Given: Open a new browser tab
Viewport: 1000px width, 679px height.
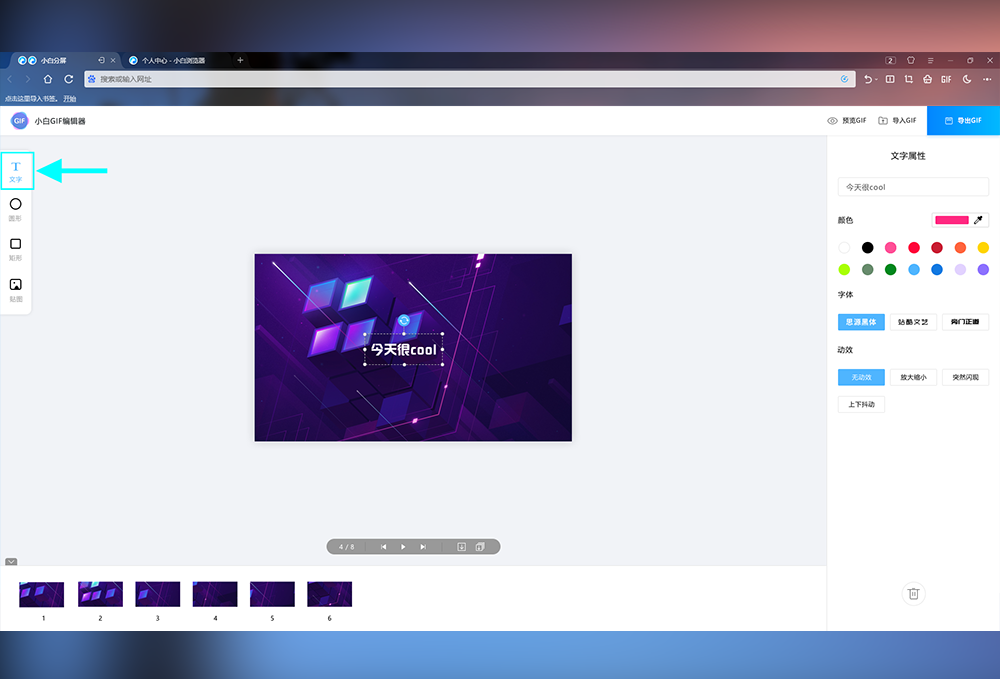Looking at the screenshot, I should [x=240, y=60].
